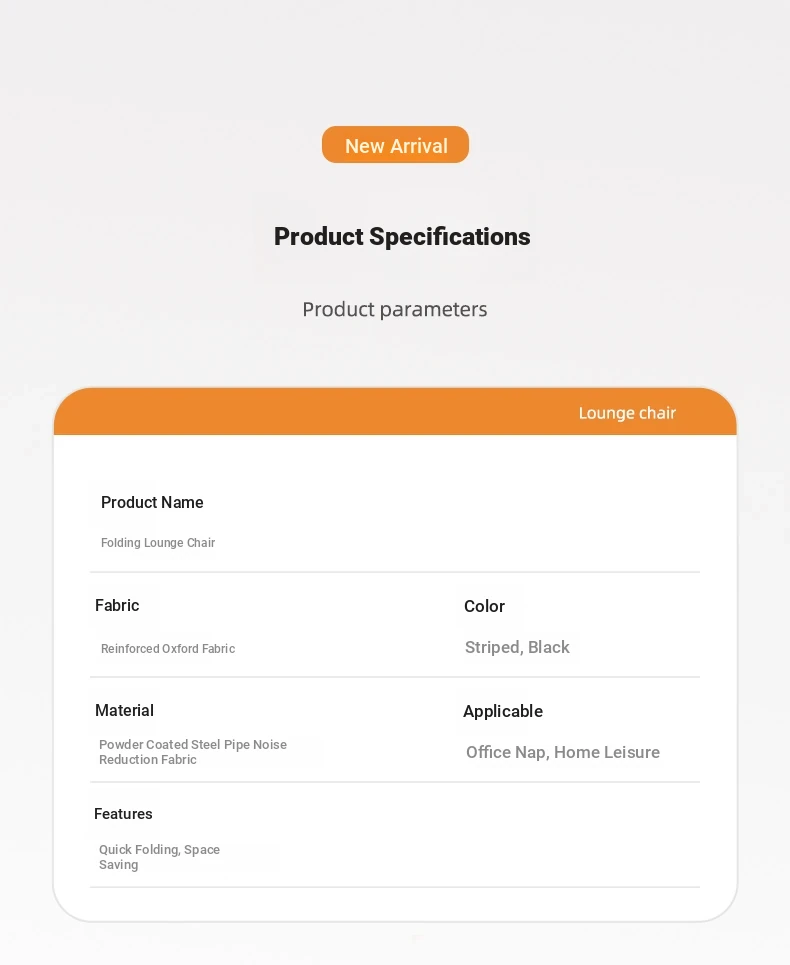Select the Folding Lounge Chair value

point(158,543)
